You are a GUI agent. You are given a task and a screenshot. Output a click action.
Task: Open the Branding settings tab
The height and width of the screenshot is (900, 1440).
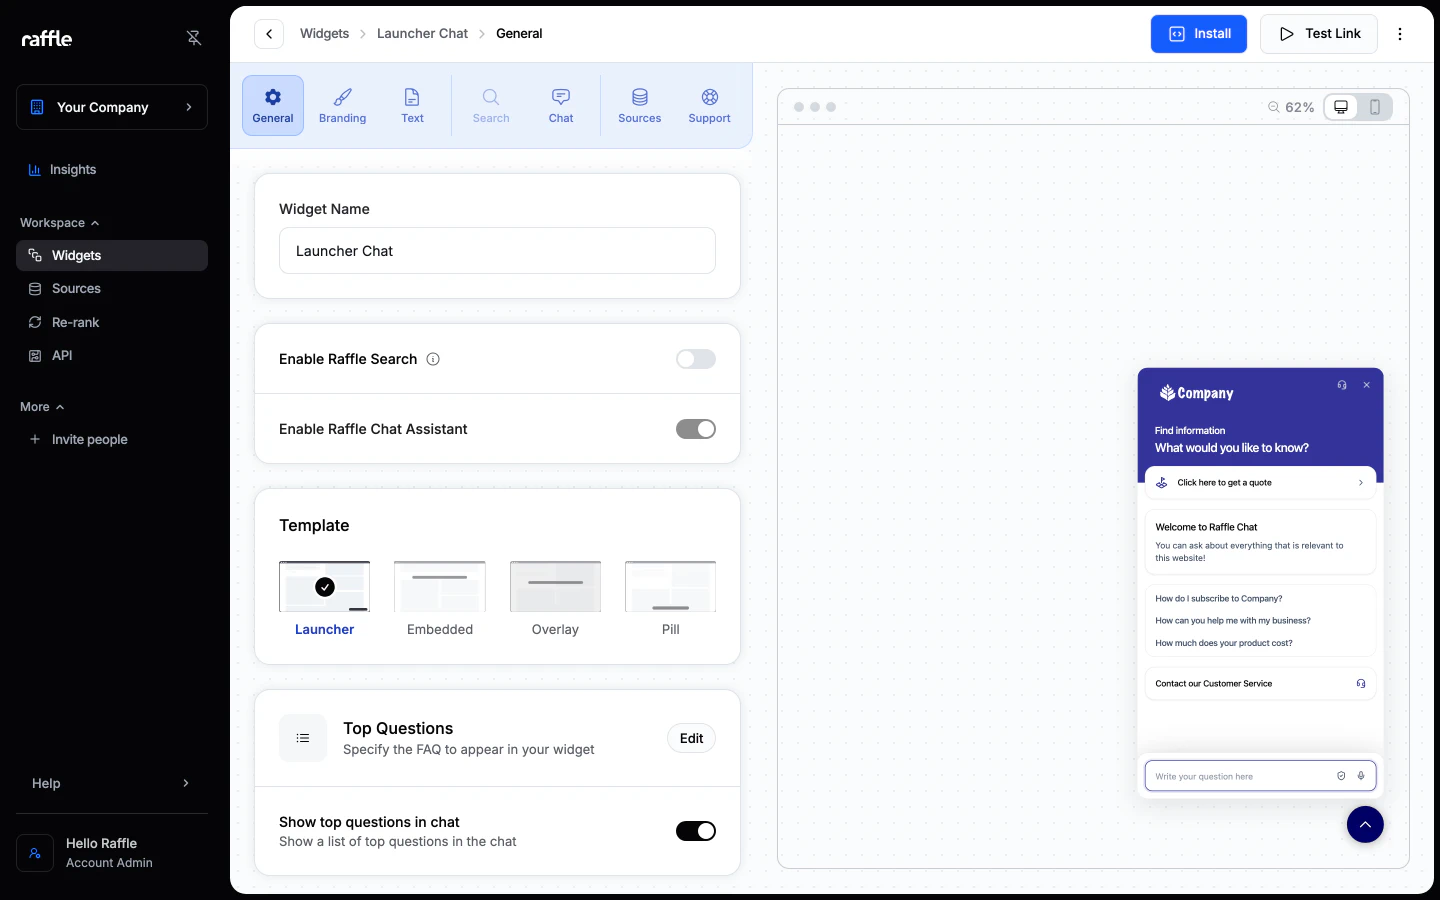click(342, 105)
